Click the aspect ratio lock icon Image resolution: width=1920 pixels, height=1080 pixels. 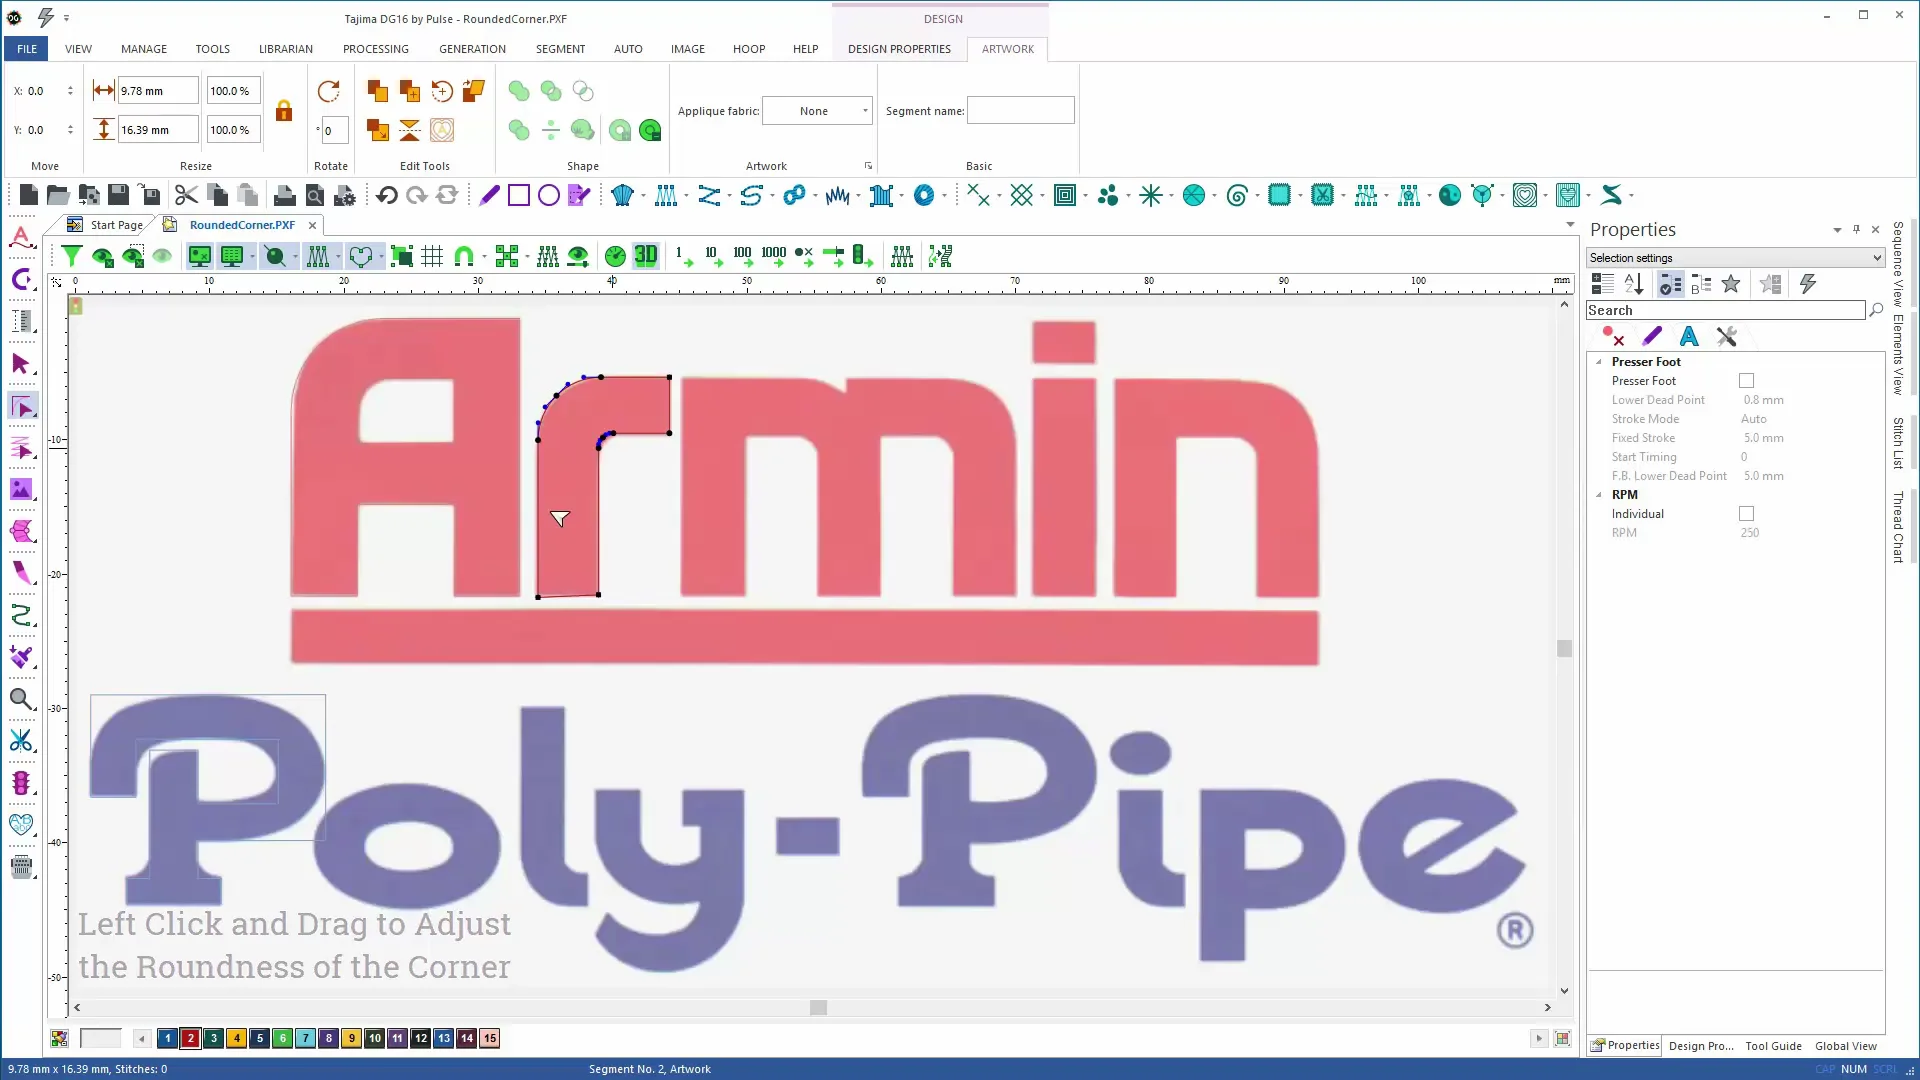(284, 111)
